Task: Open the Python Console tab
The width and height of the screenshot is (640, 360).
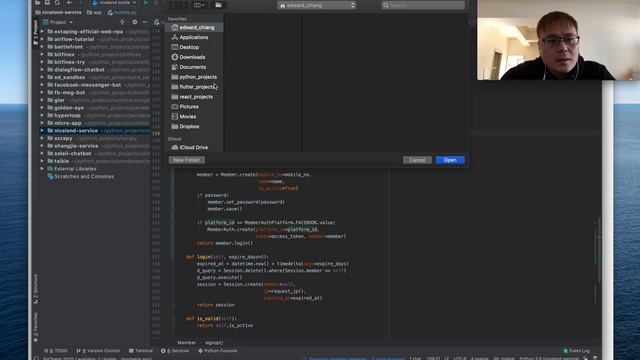Action: 218,351
